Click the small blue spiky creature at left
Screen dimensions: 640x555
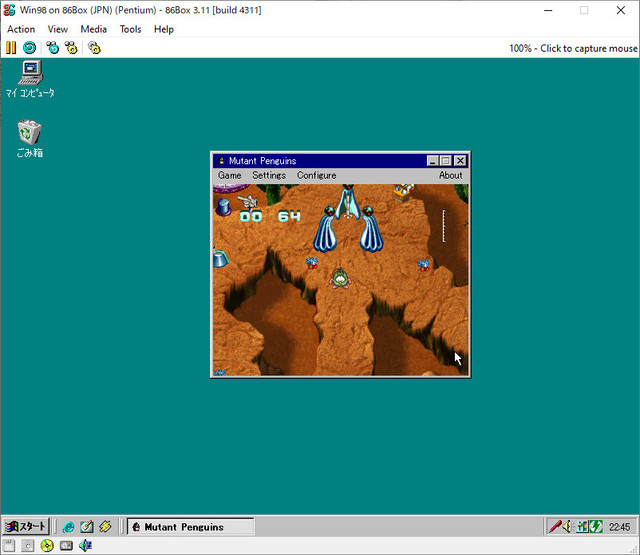(312, 263)
